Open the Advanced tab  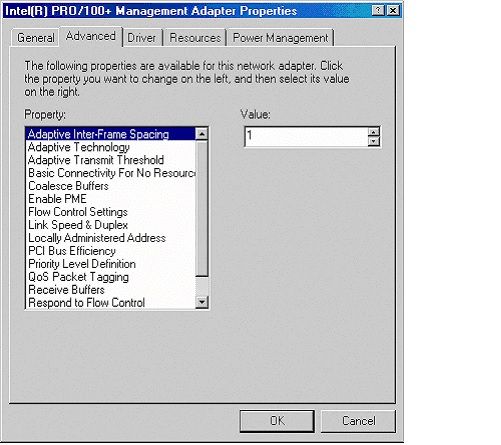(91, 36)
